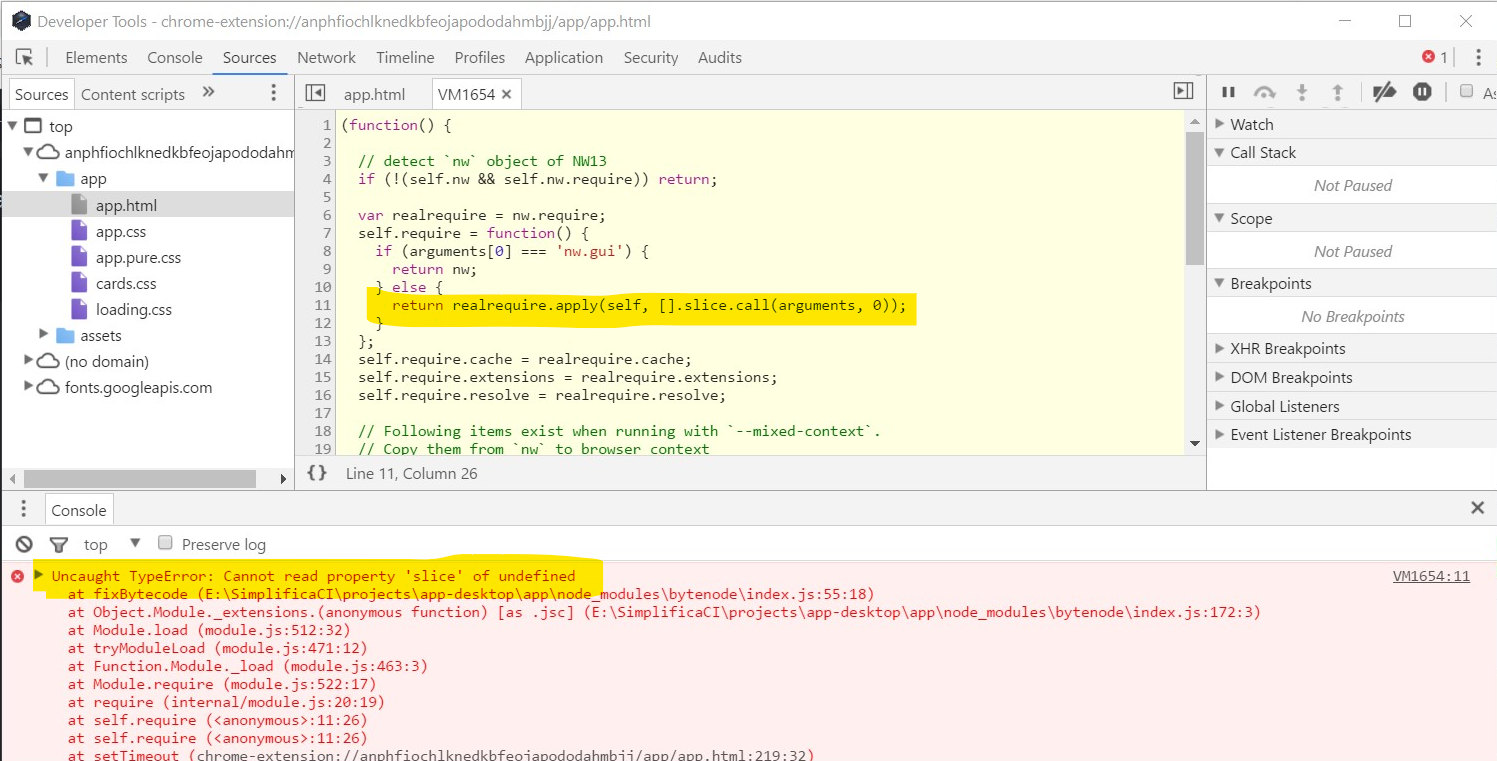Toggle pause on exceptions button

tap(1422, 92)
